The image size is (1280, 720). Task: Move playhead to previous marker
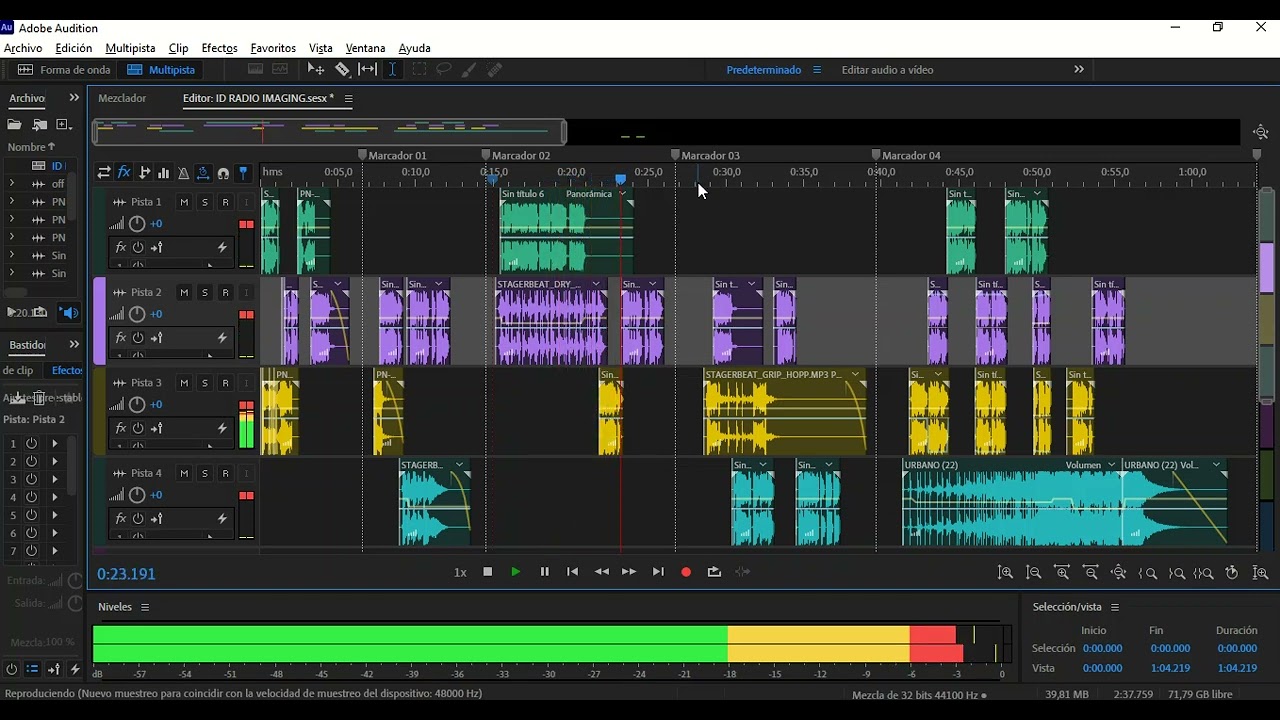point(572,572)
